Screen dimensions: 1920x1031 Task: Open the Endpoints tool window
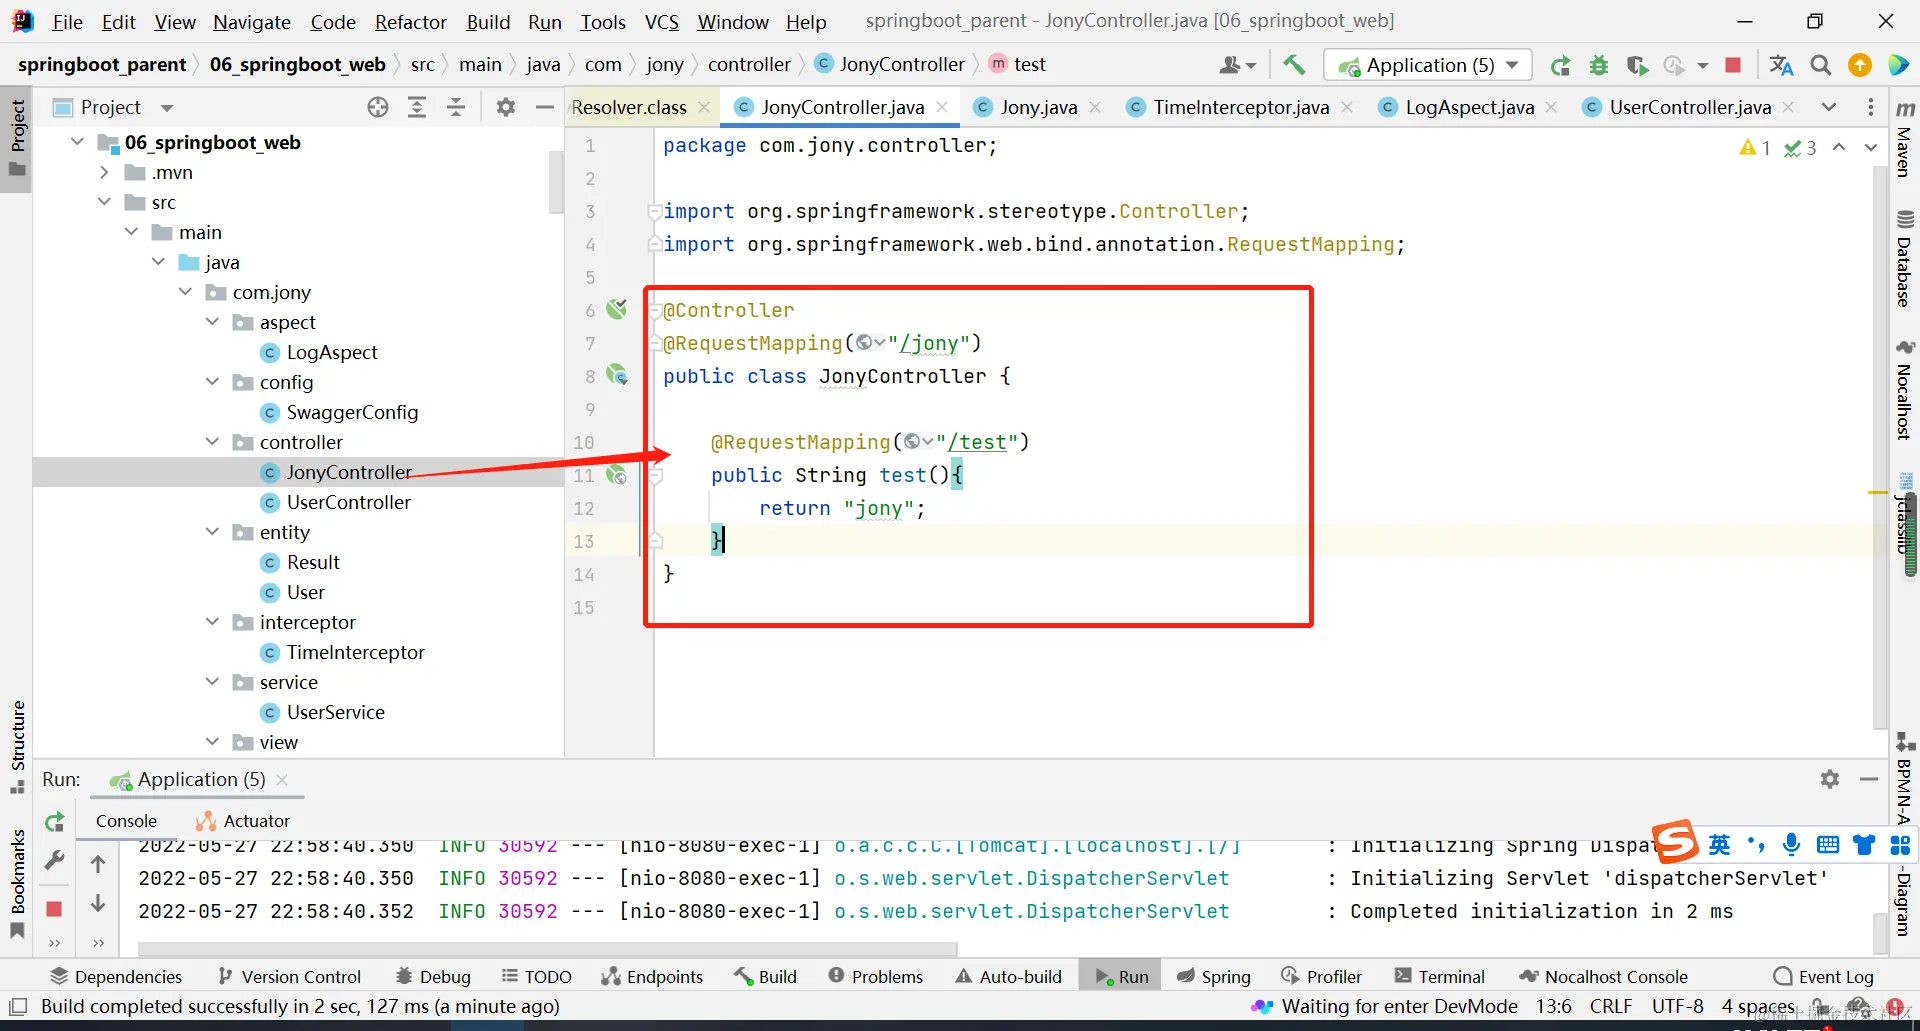(x=652, y=976)
